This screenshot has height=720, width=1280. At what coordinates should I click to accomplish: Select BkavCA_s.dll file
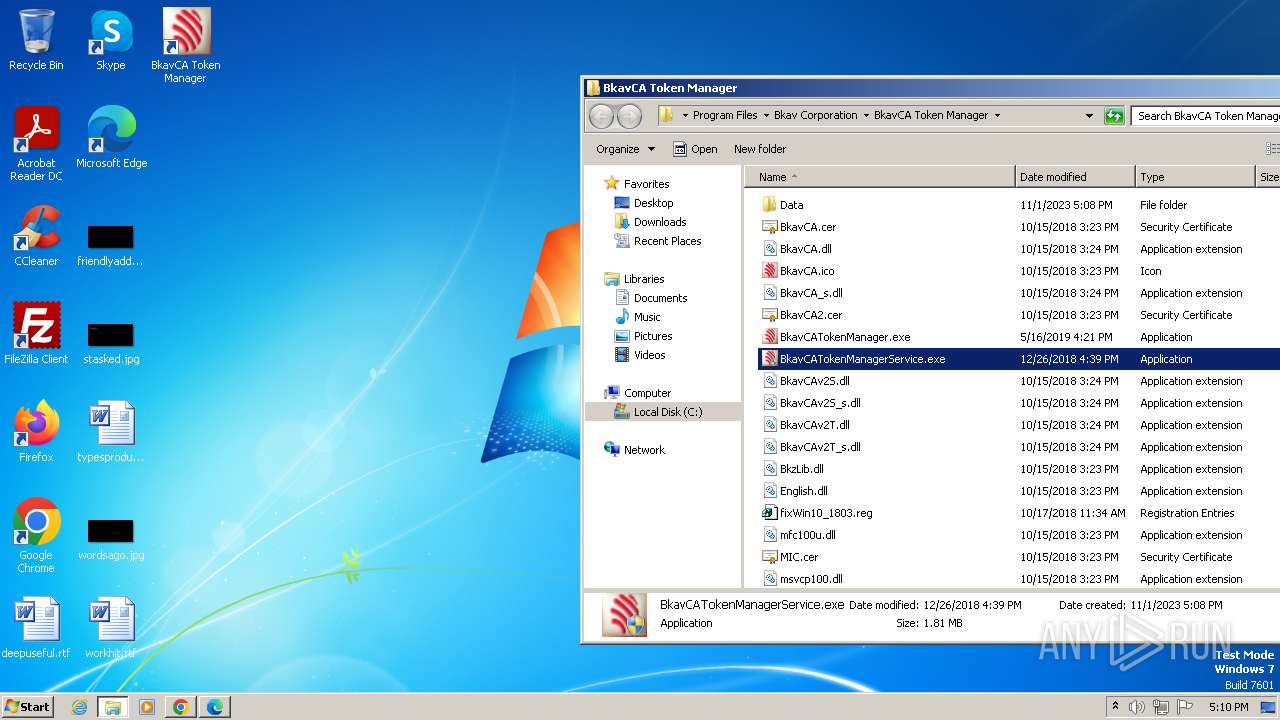click(x=802, y=293)
